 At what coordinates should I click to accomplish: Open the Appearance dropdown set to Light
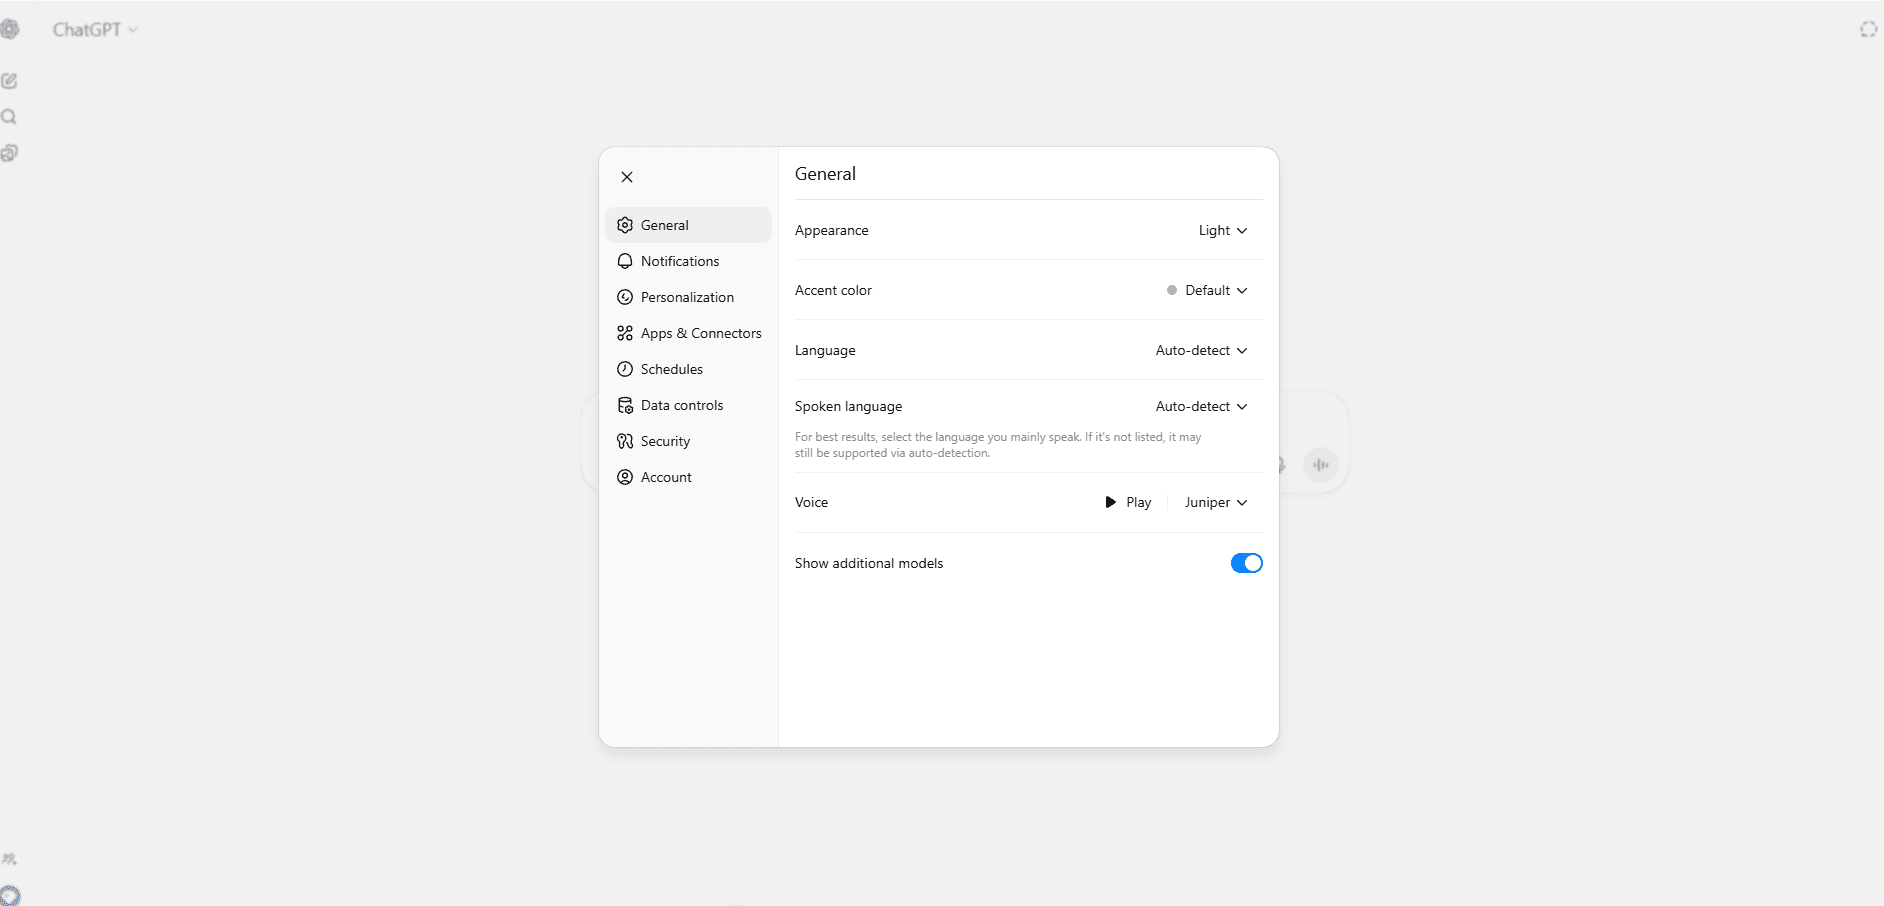(1222, 231)
